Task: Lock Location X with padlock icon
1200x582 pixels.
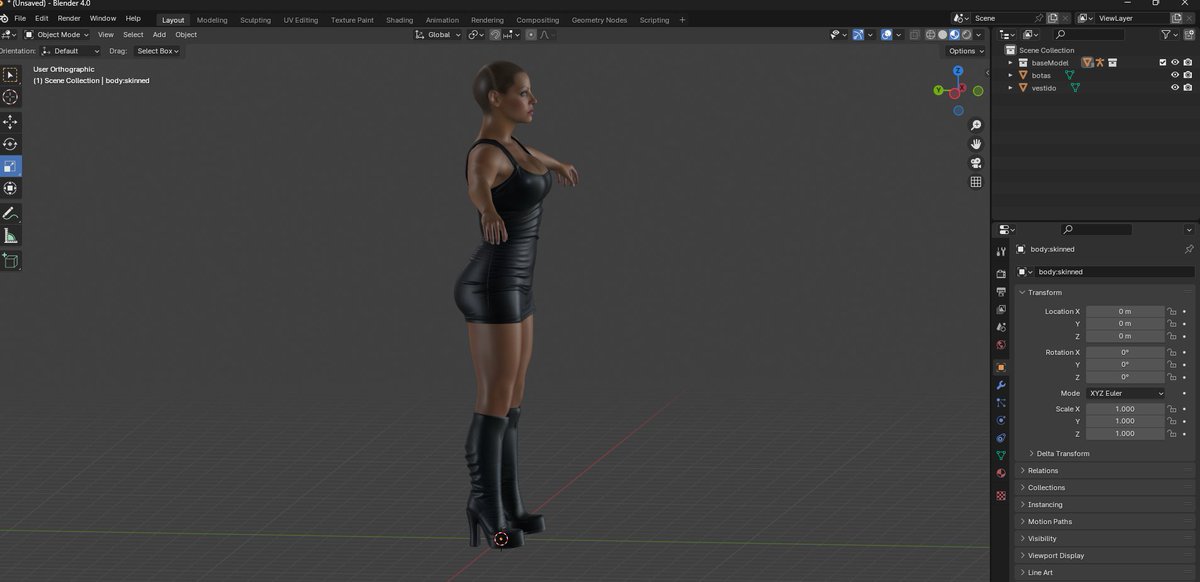Action: tap(1171, 311)
